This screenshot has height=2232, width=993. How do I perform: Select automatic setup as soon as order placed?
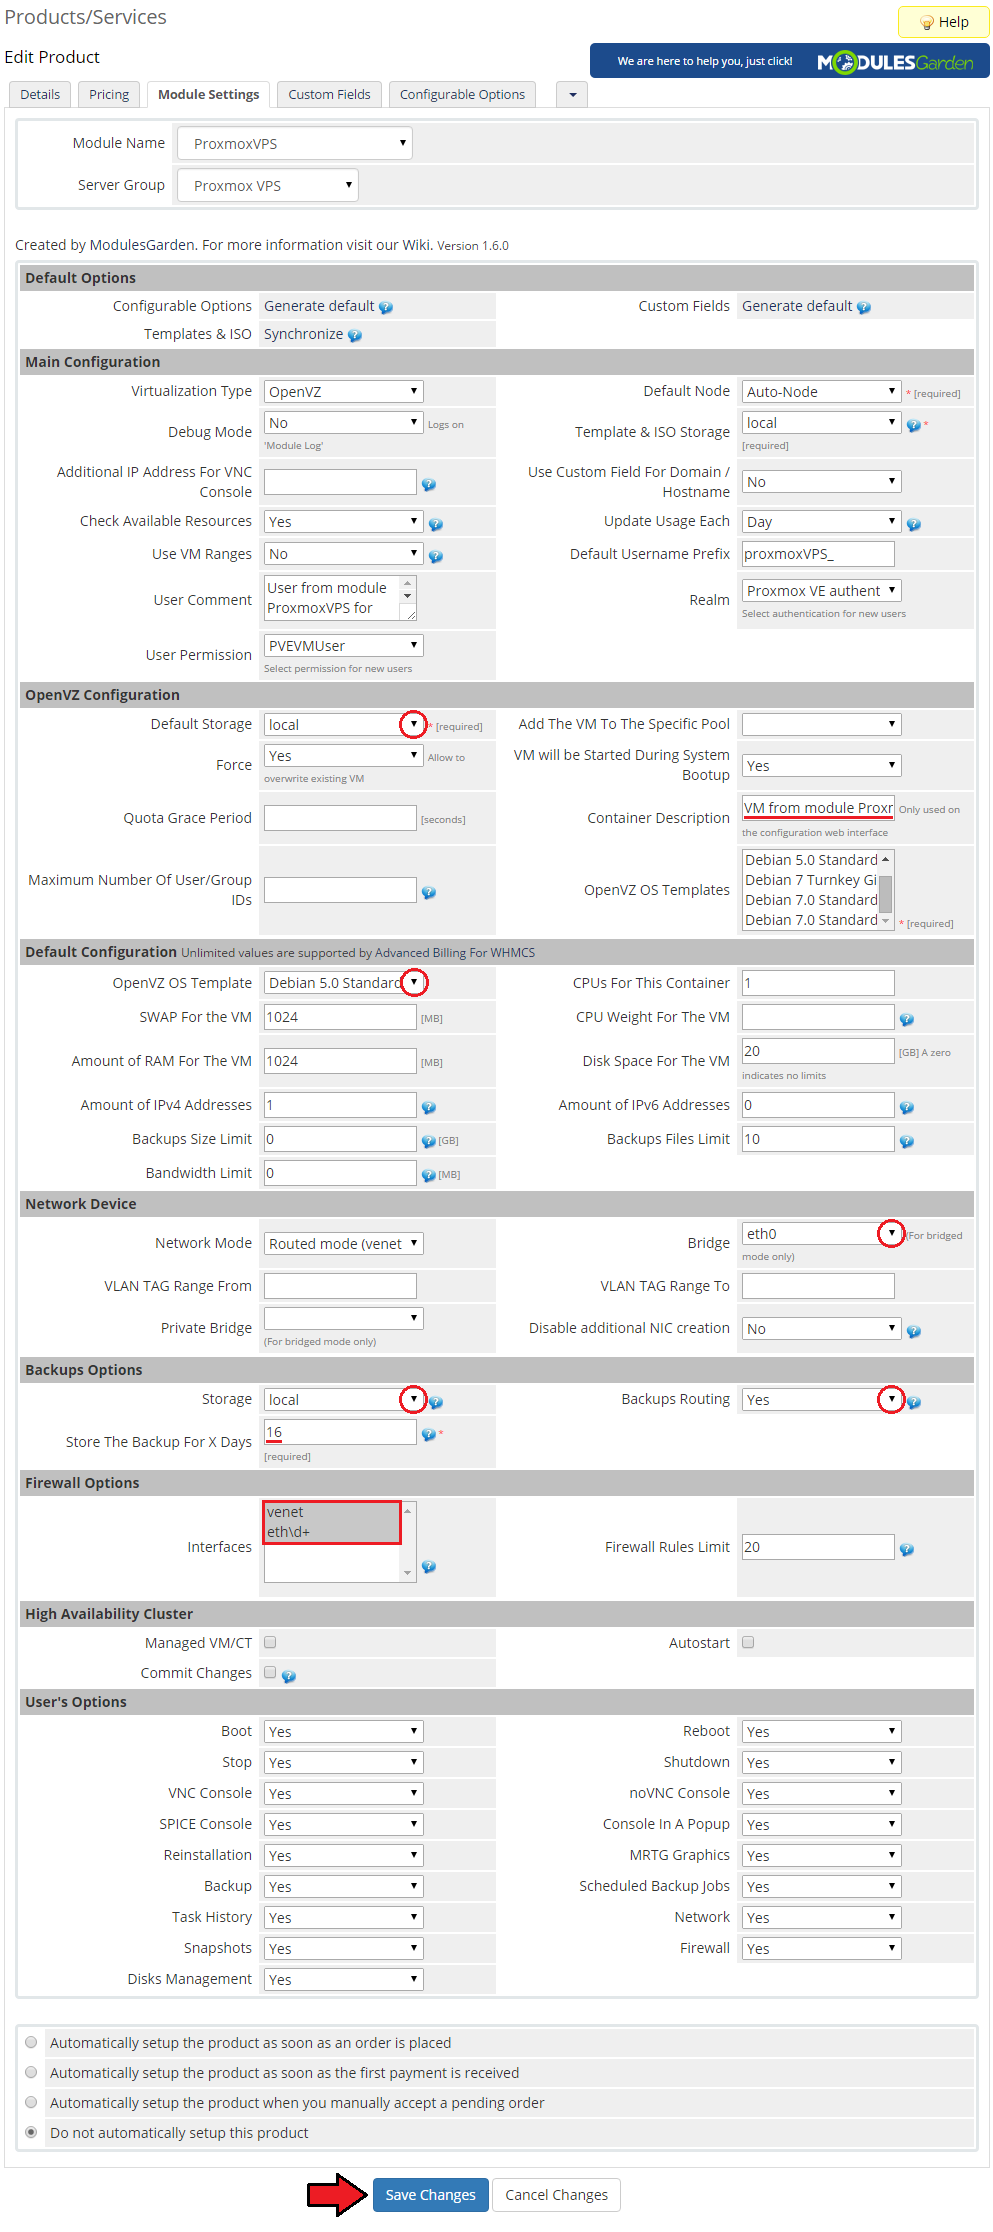[31, 2042]
